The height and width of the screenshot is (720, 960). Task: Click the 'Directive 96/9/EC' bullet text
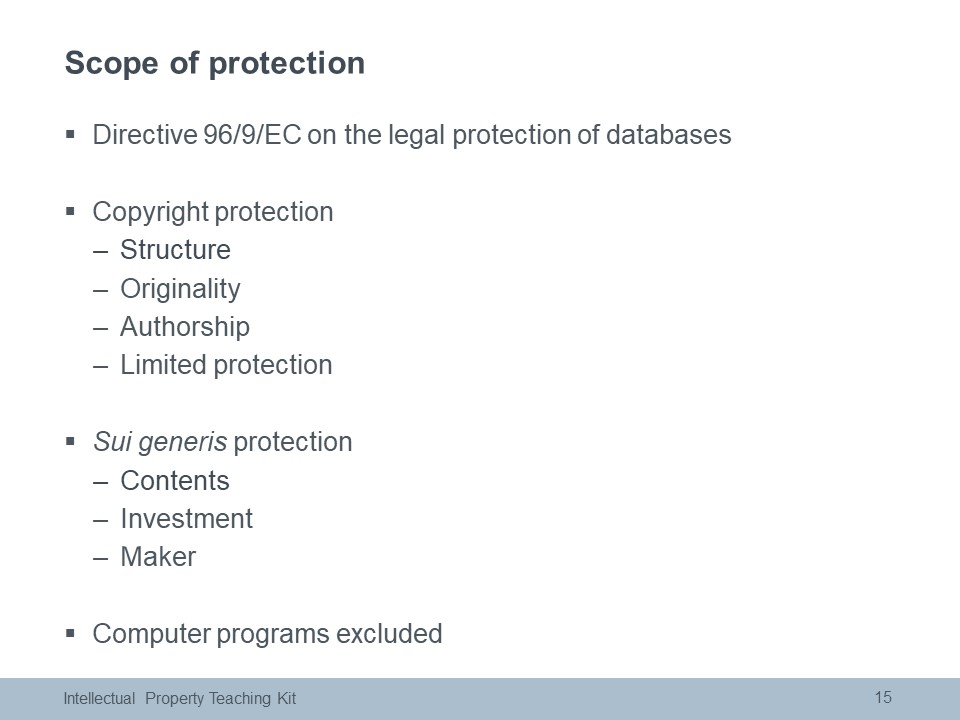pyautogui.click(x=197, y=135)
